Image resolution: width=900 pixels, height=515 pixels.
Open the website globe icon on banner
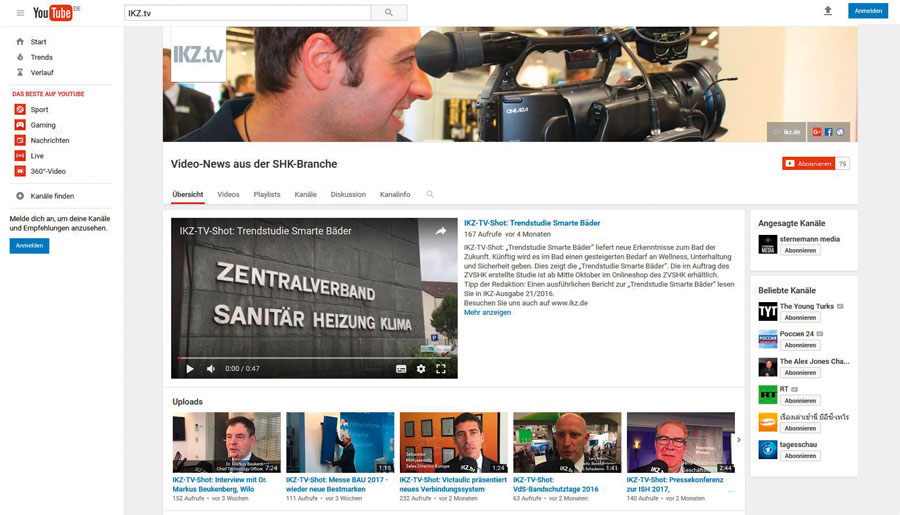840,132
